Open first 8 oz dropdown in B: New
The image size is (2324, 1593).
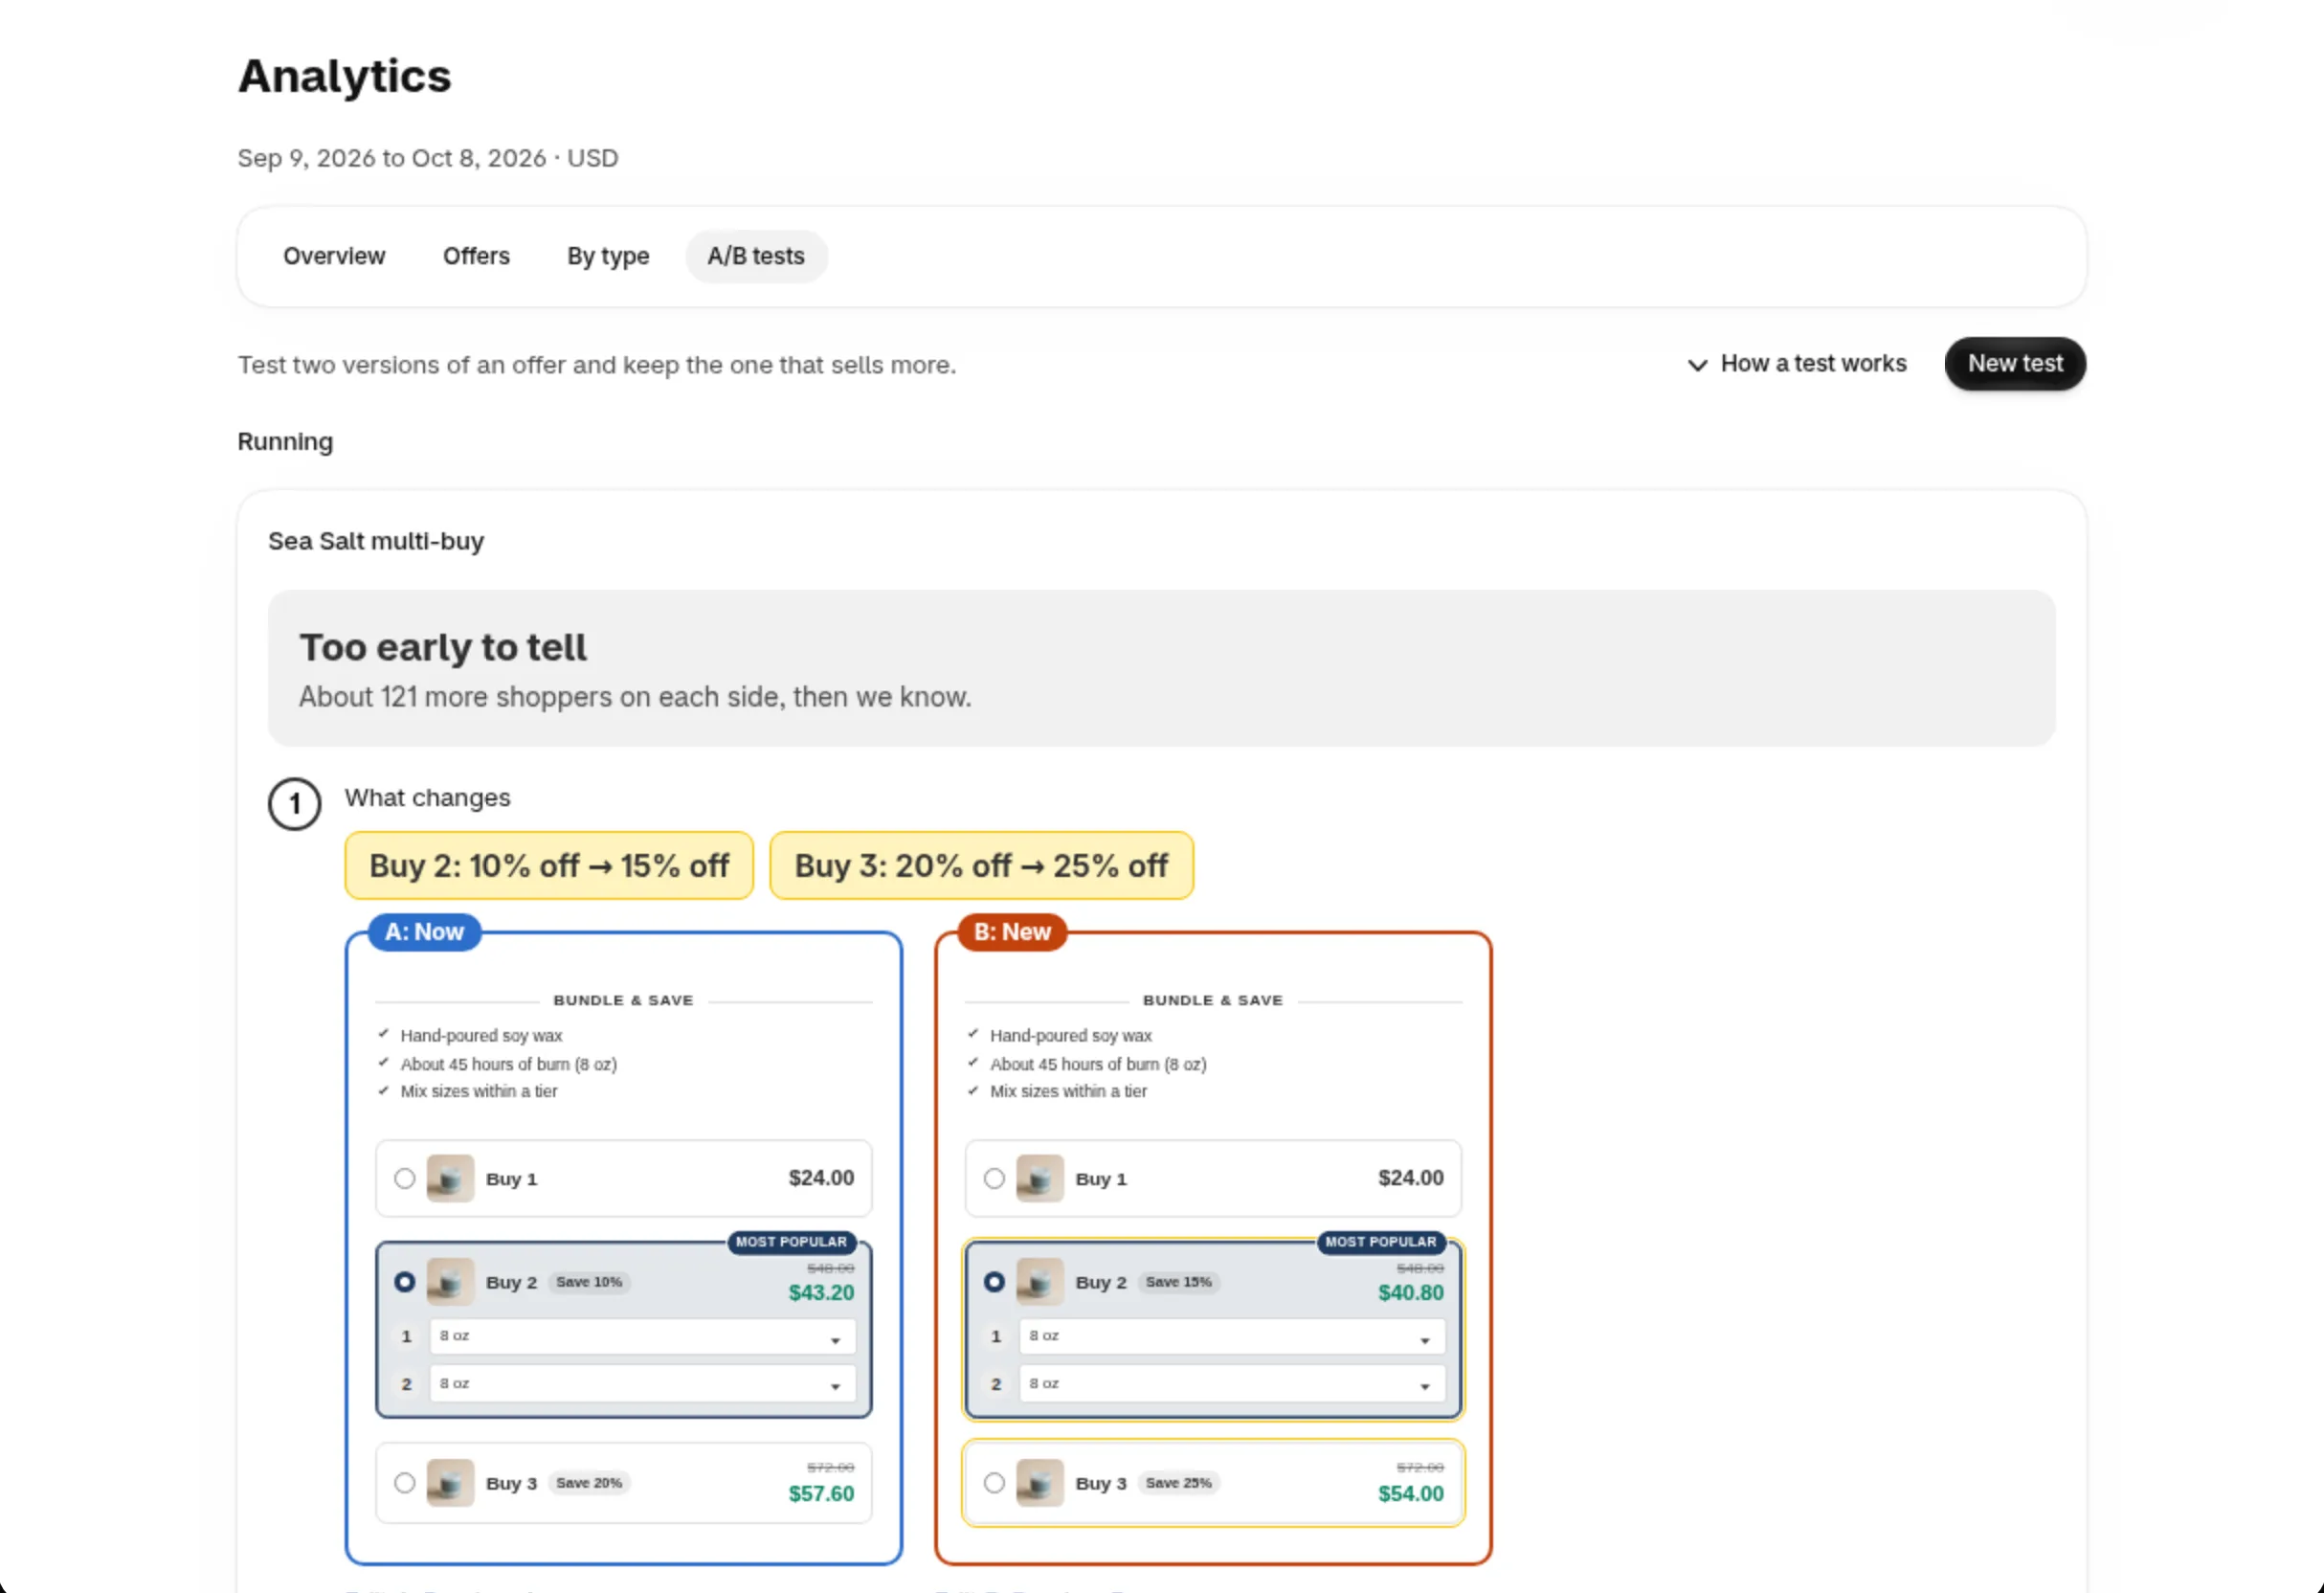click(x=1232, y=1336)
